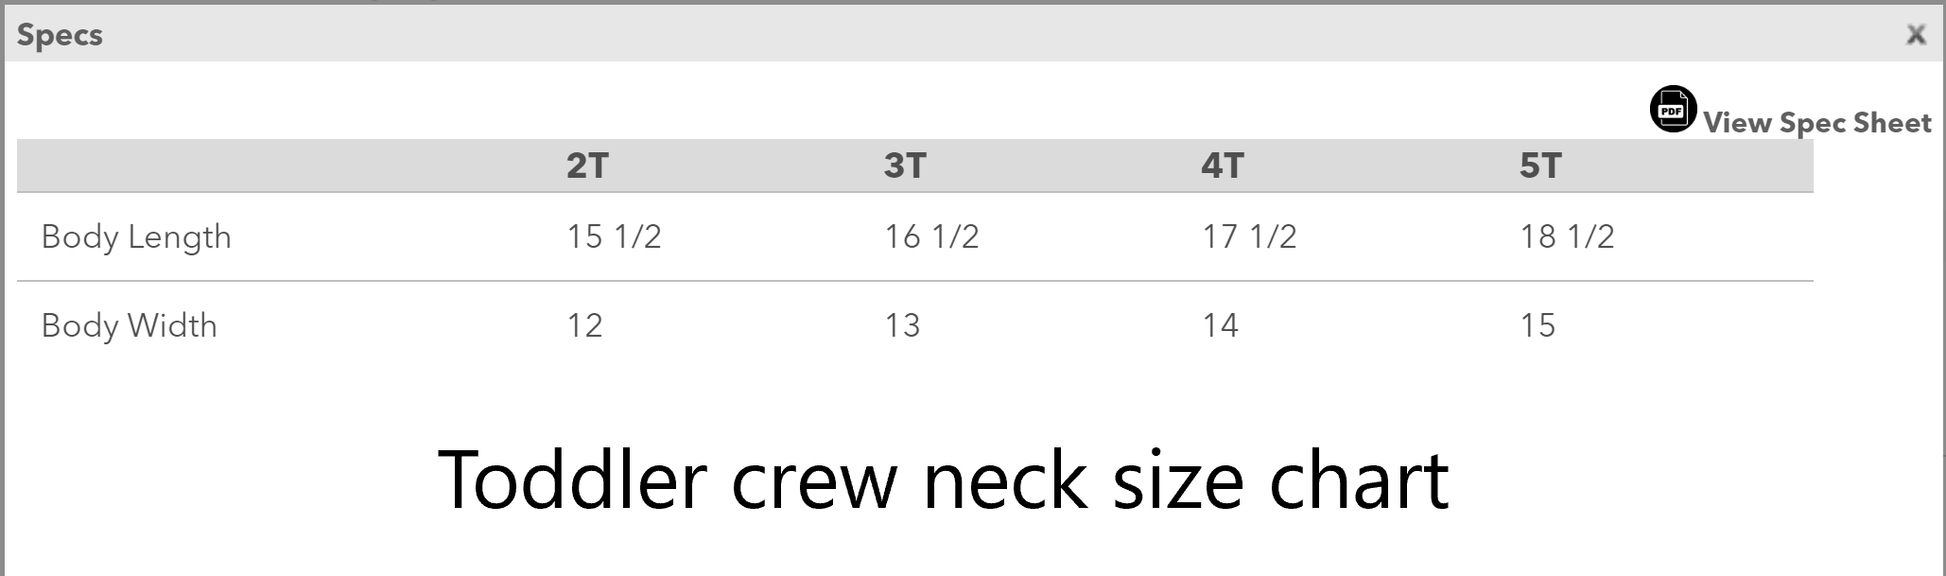Click the body width value 13

pyautogui.click(x=902, y=326)
